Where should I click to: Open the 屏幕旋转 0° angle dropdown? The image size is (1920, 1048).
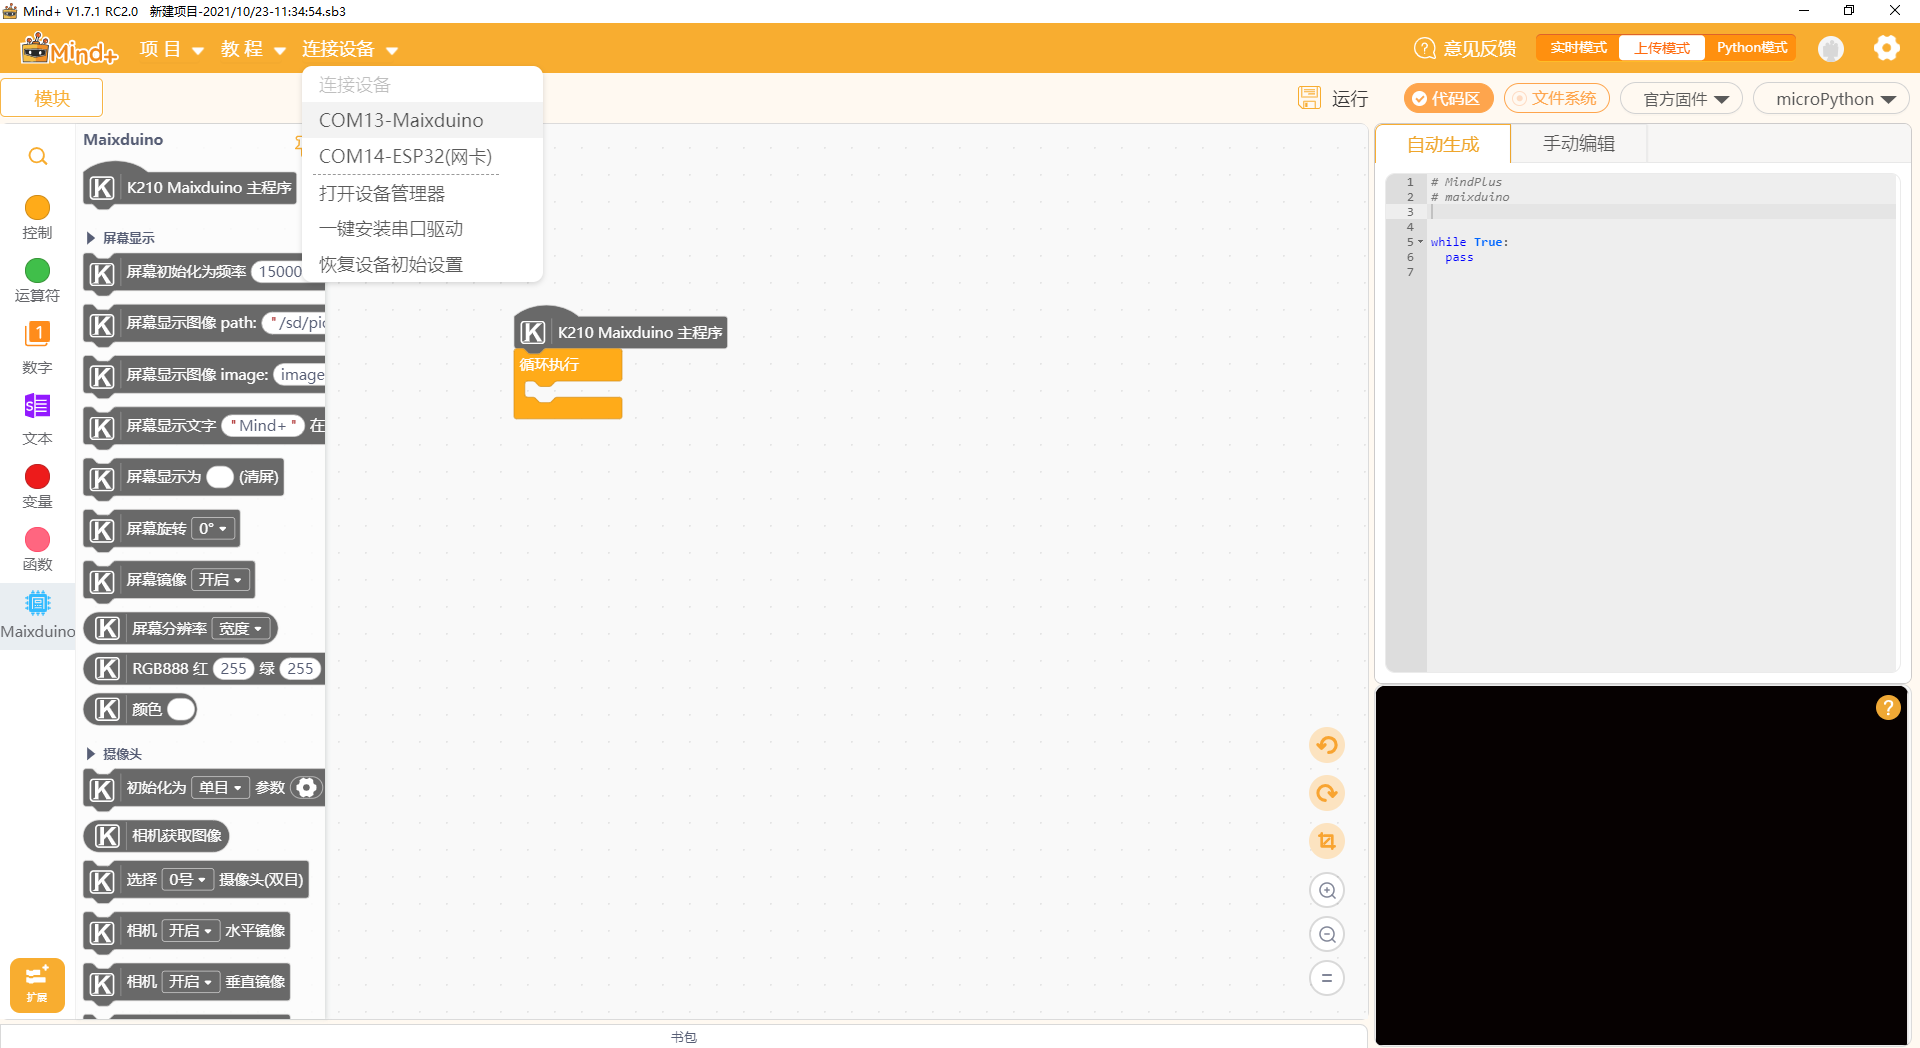pyautogui.click(x=213, y=529)
